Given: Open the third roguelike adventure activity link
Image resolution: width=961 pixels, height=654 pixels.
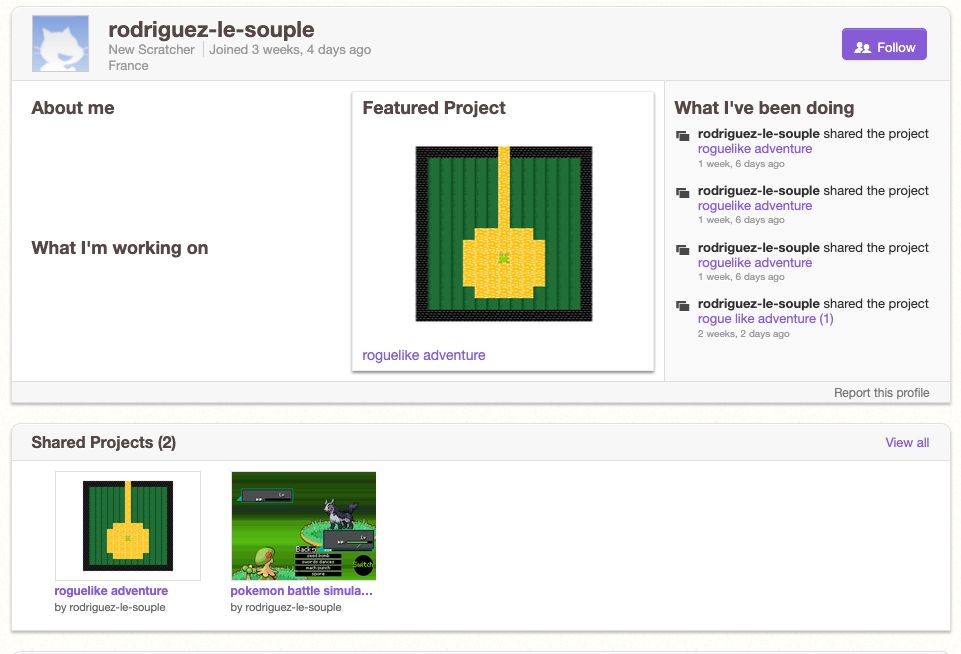Looking at the screenshot, I should pyautogui.click(x=754, y=263).
